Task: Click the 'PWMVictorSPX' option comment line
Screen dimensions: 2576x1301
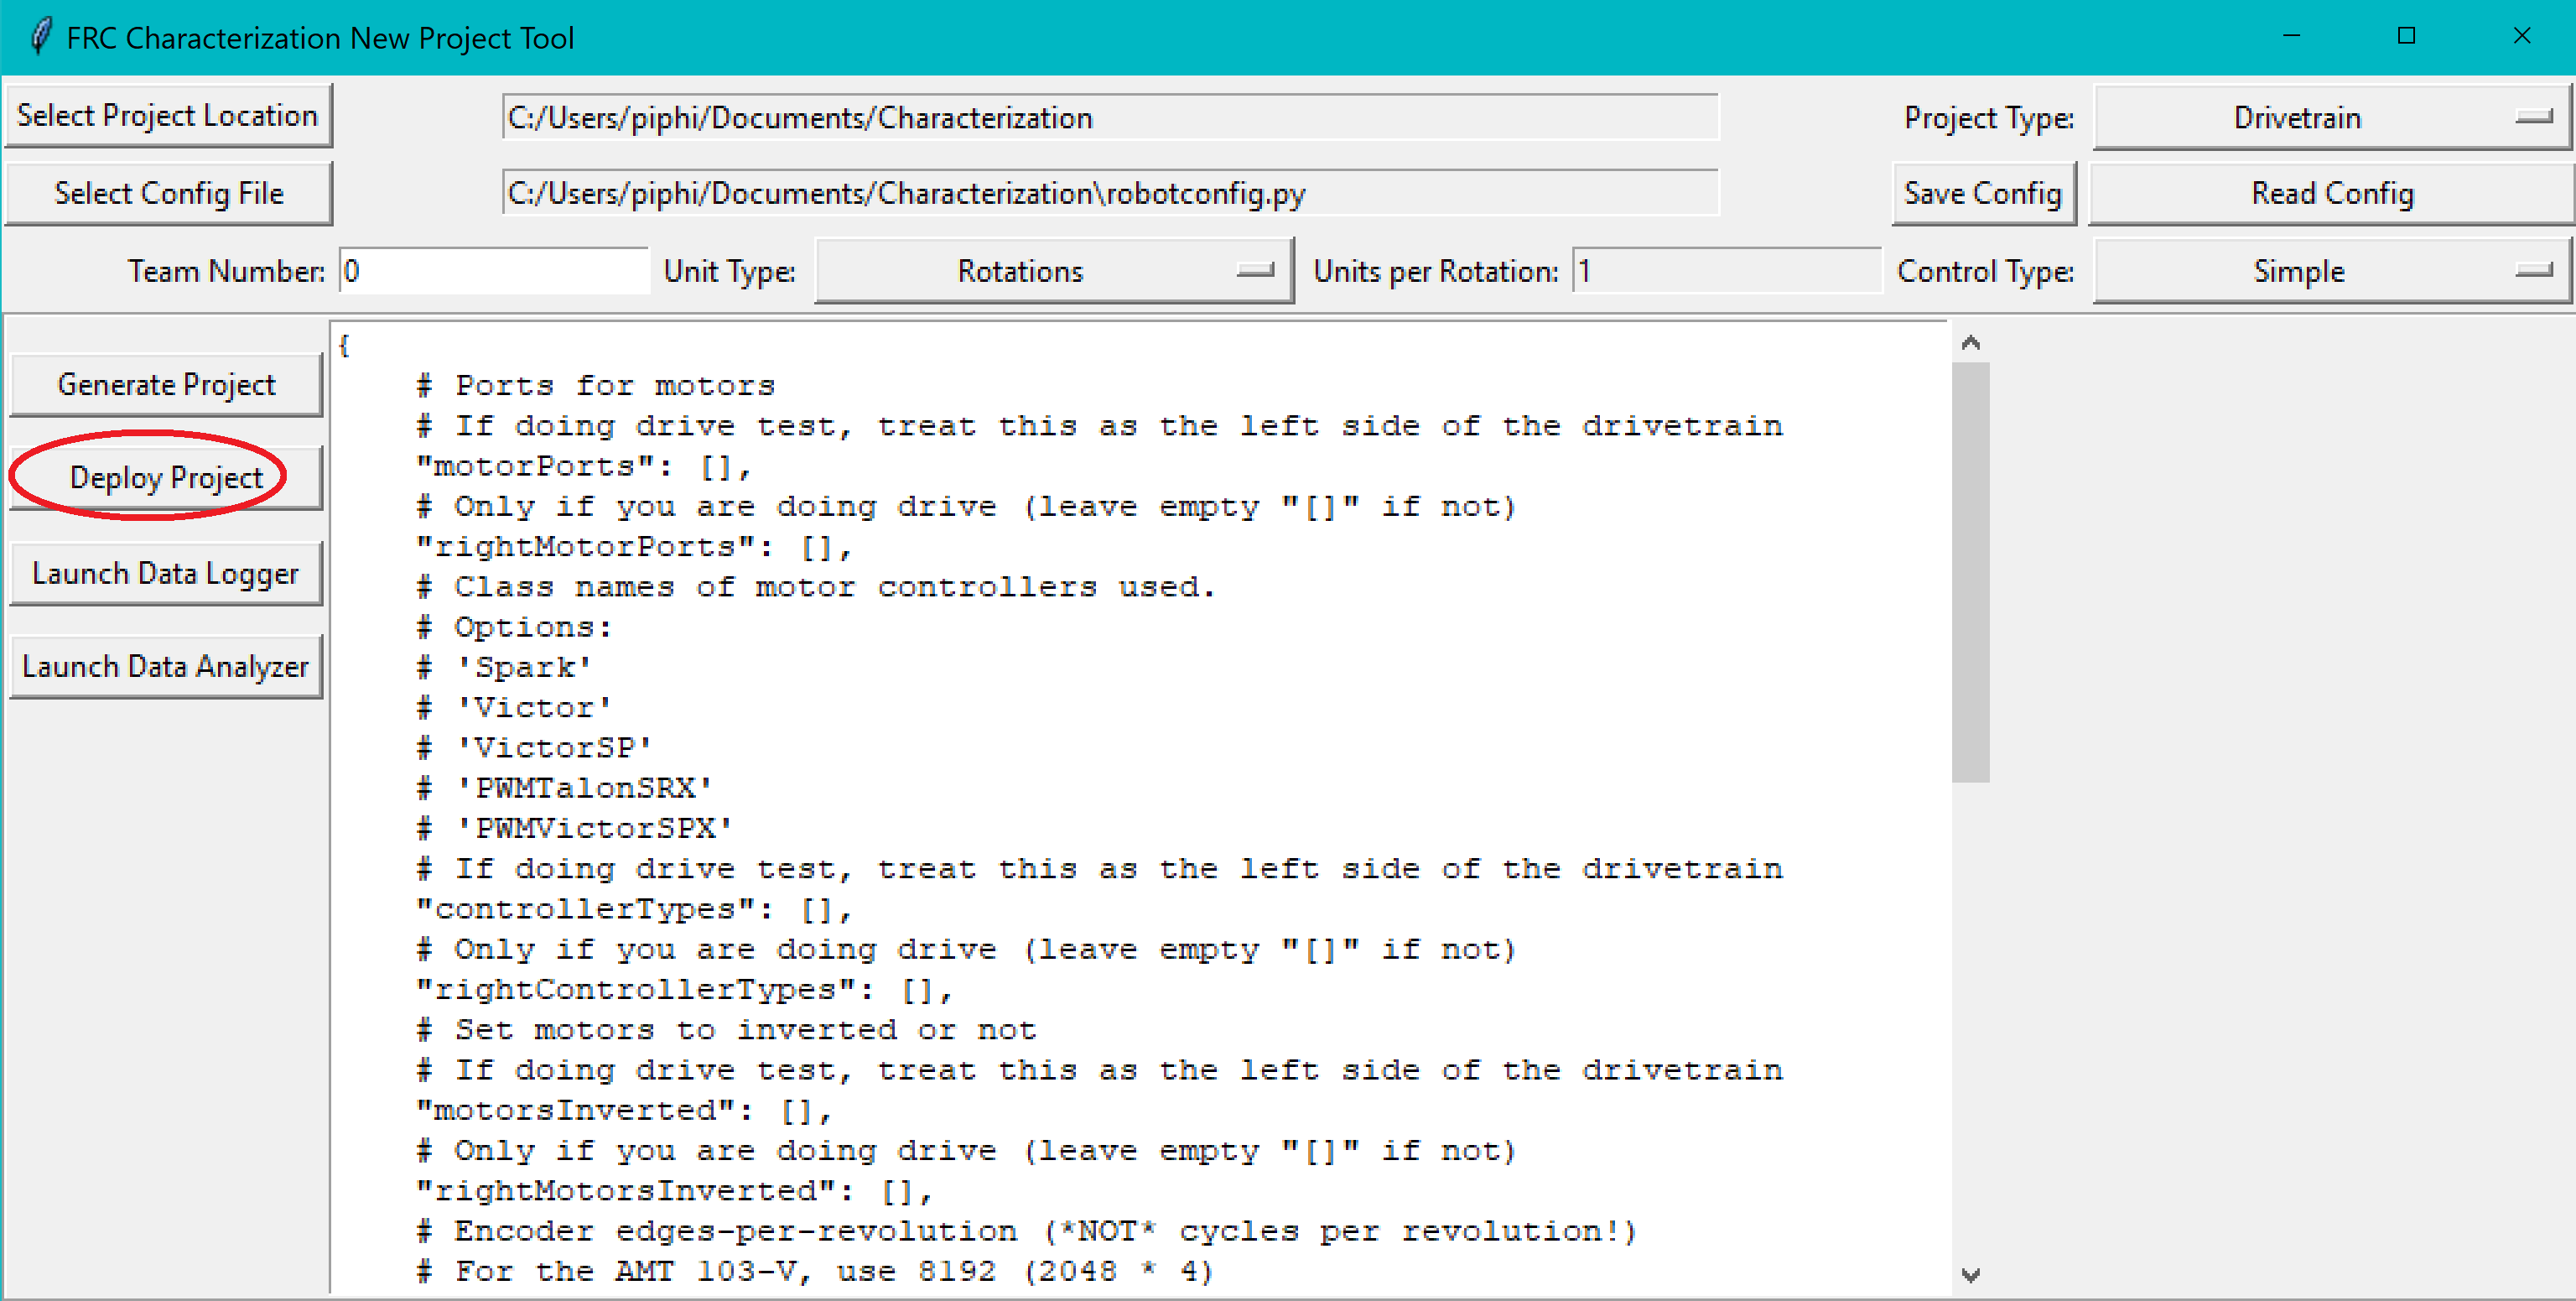Action: pos(575,829)
